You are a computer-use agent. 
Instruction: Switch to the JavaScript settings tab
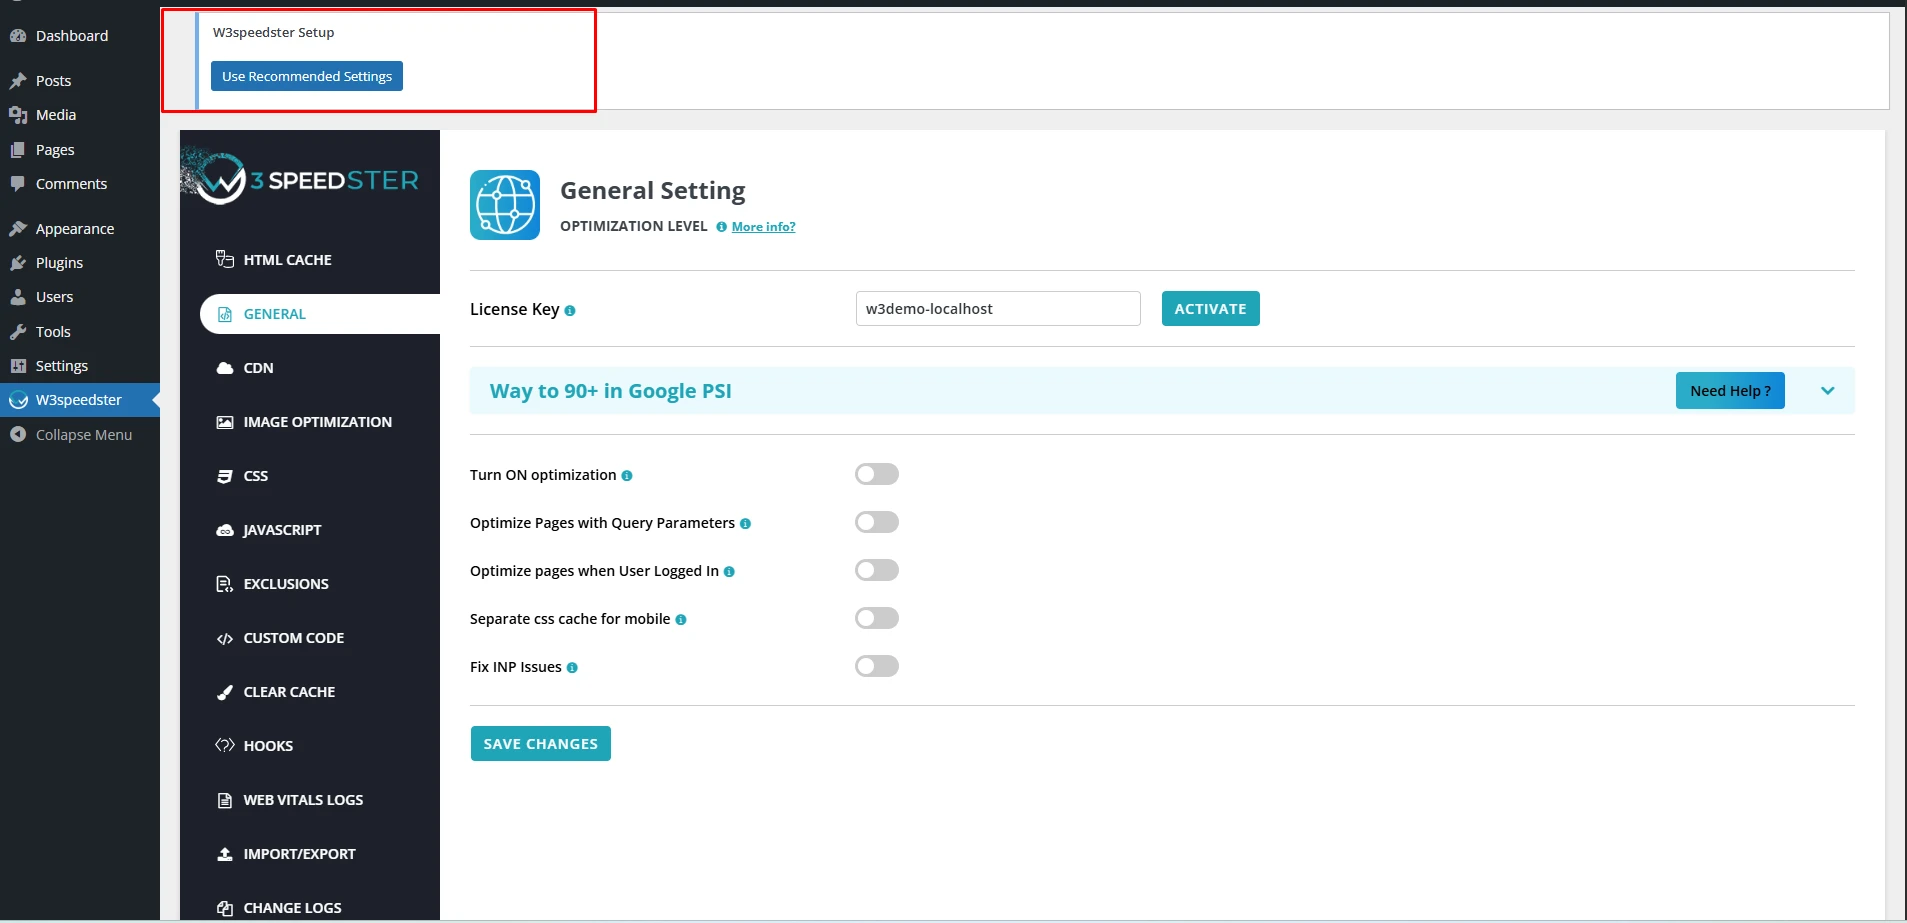282,530
